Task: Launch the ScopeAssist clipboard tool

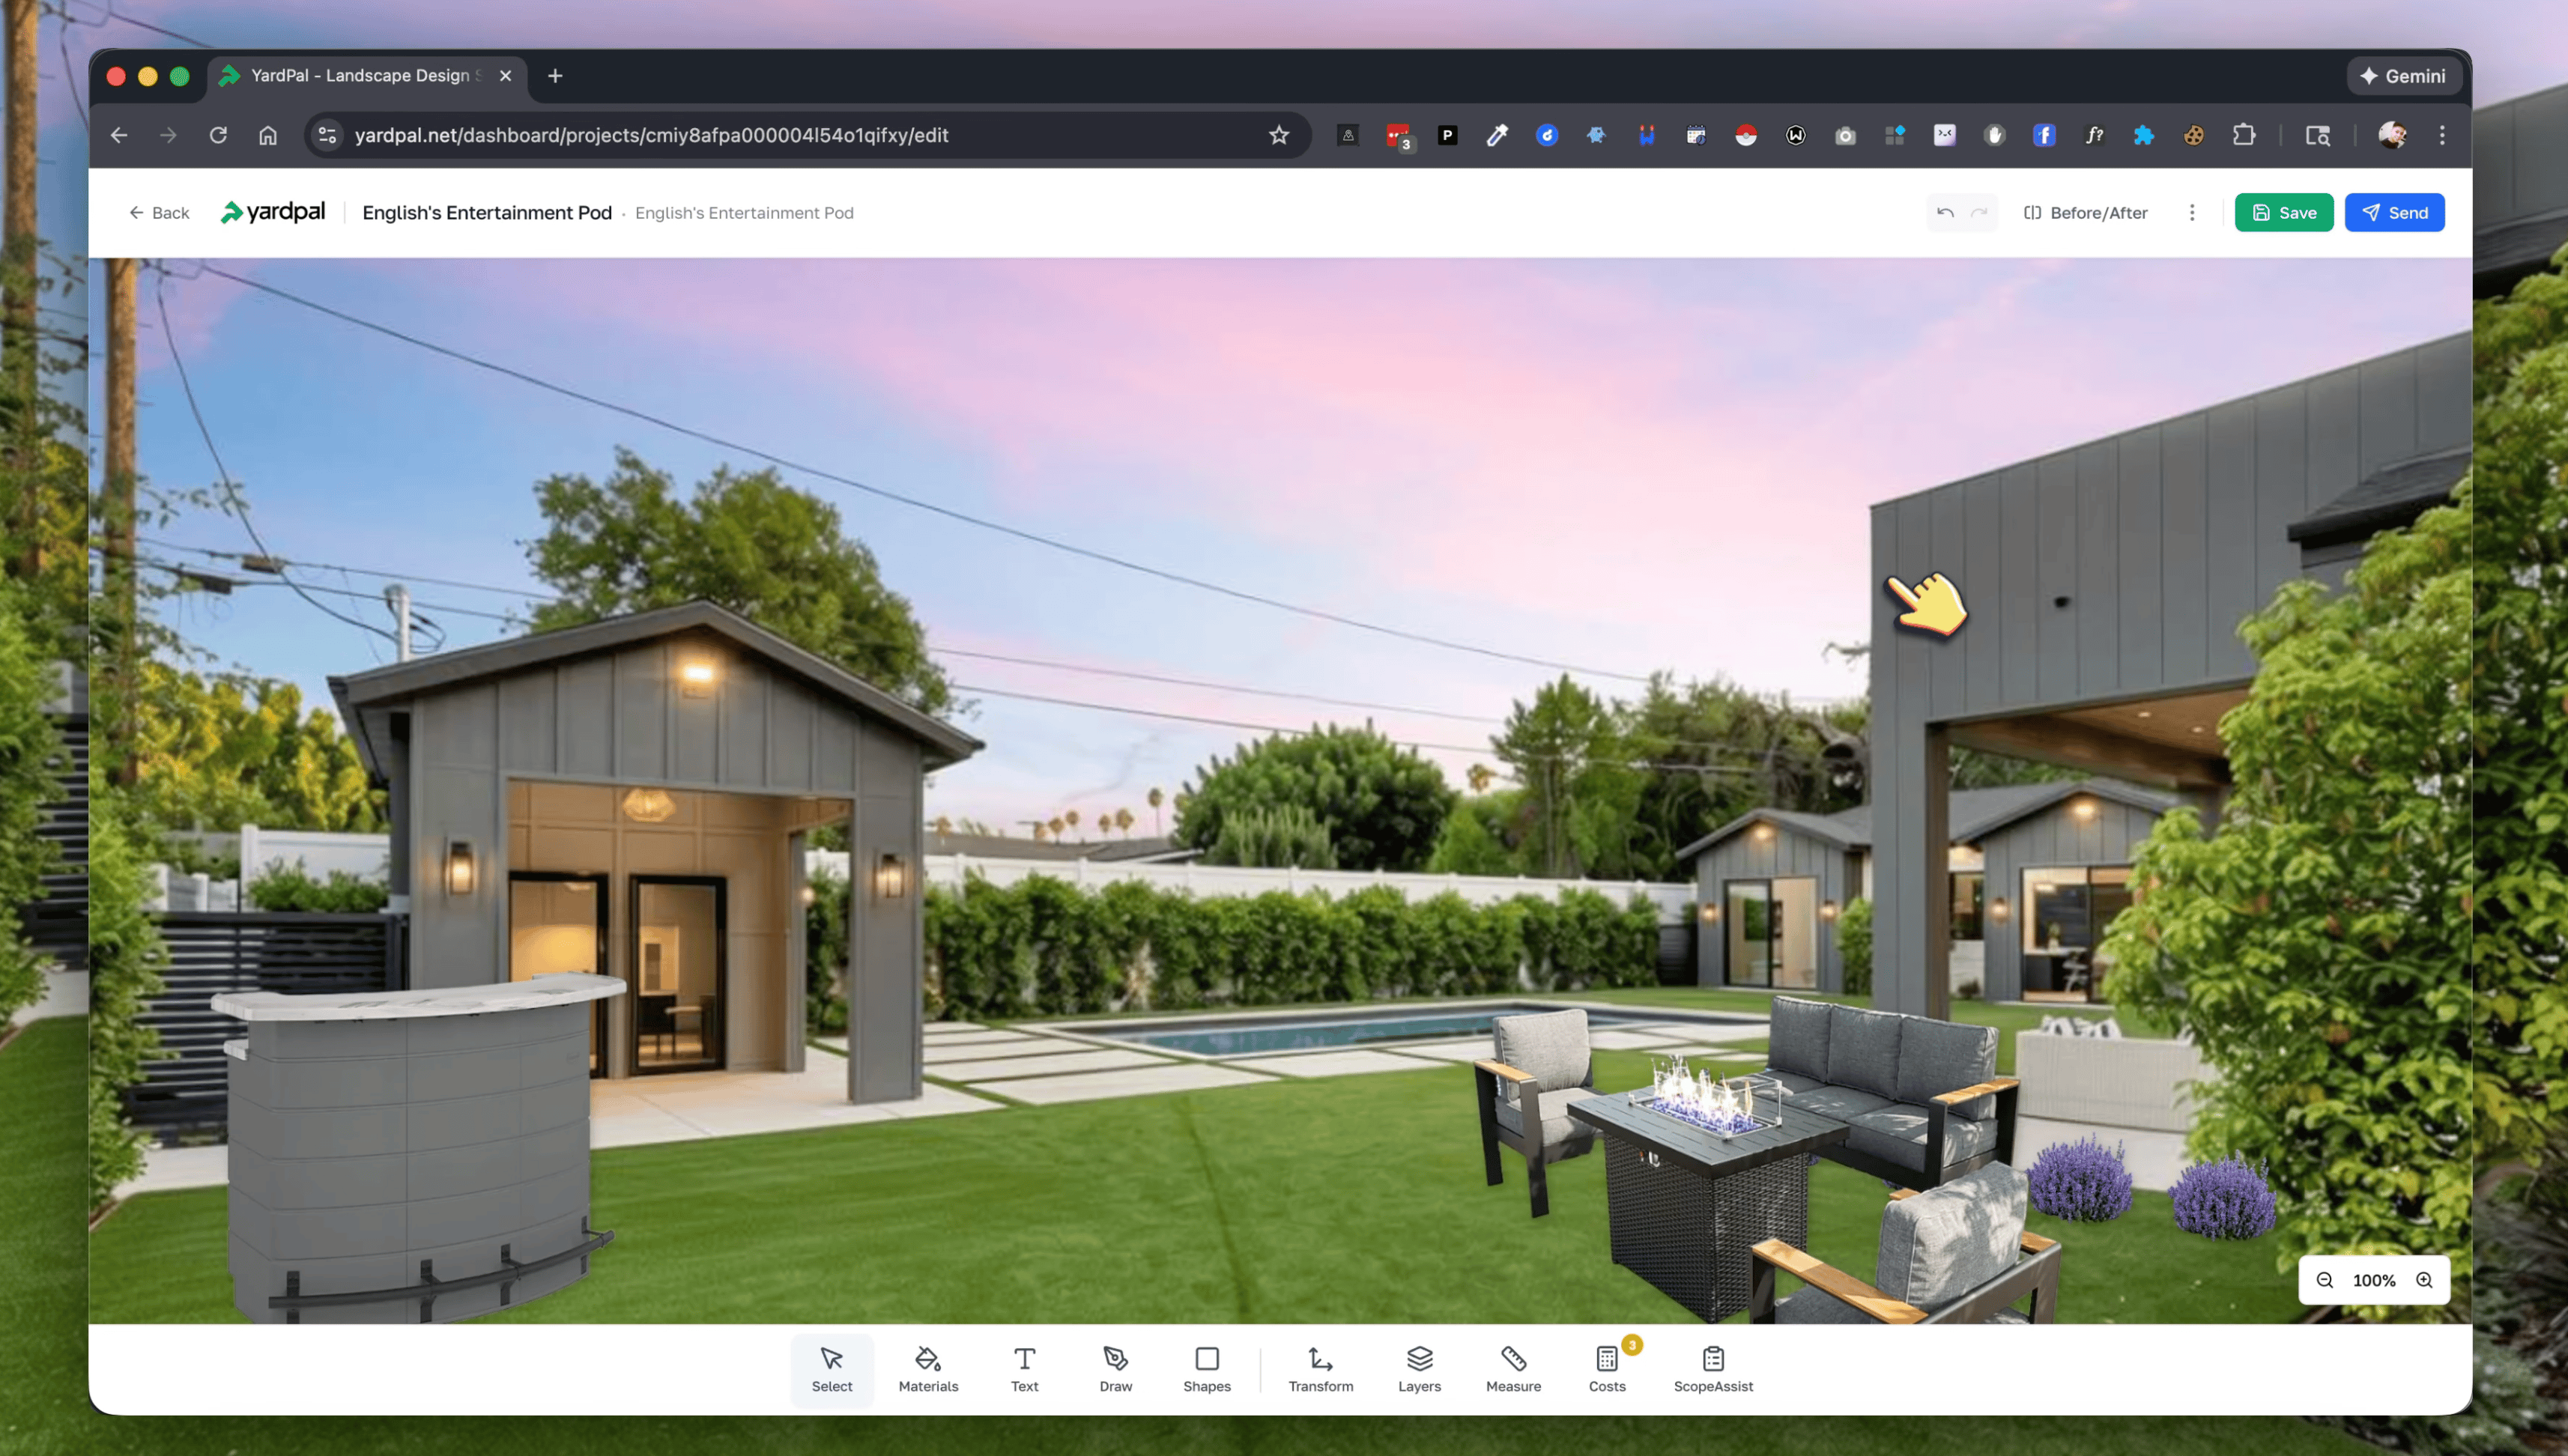Action: pos(1712,1369)
